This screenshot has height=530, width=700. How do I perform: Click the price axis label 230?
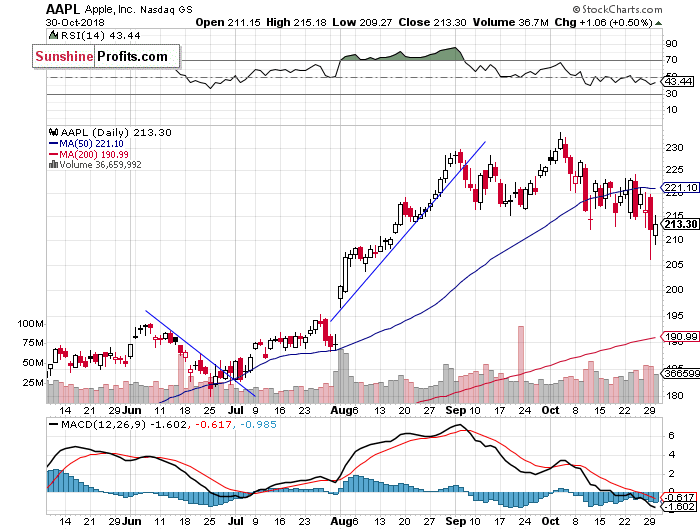pos(674,148)
